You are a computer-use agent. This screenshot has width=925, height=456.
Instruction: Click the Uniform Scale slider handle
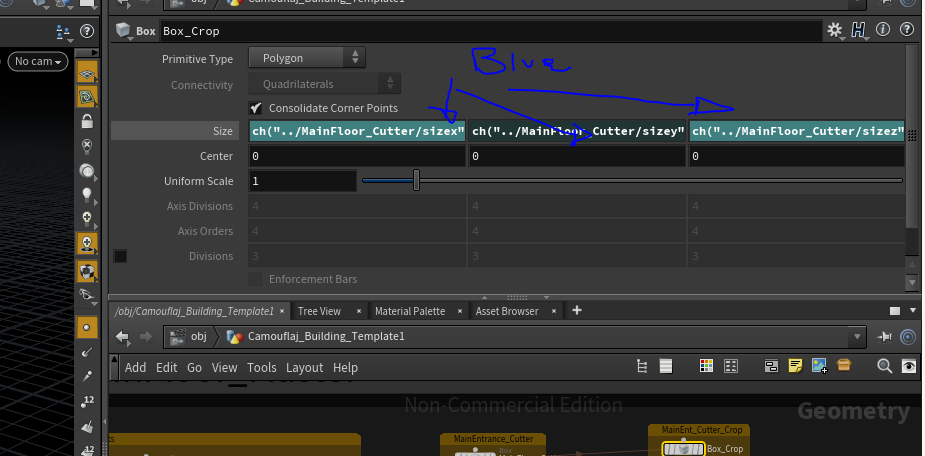point(416,181)
